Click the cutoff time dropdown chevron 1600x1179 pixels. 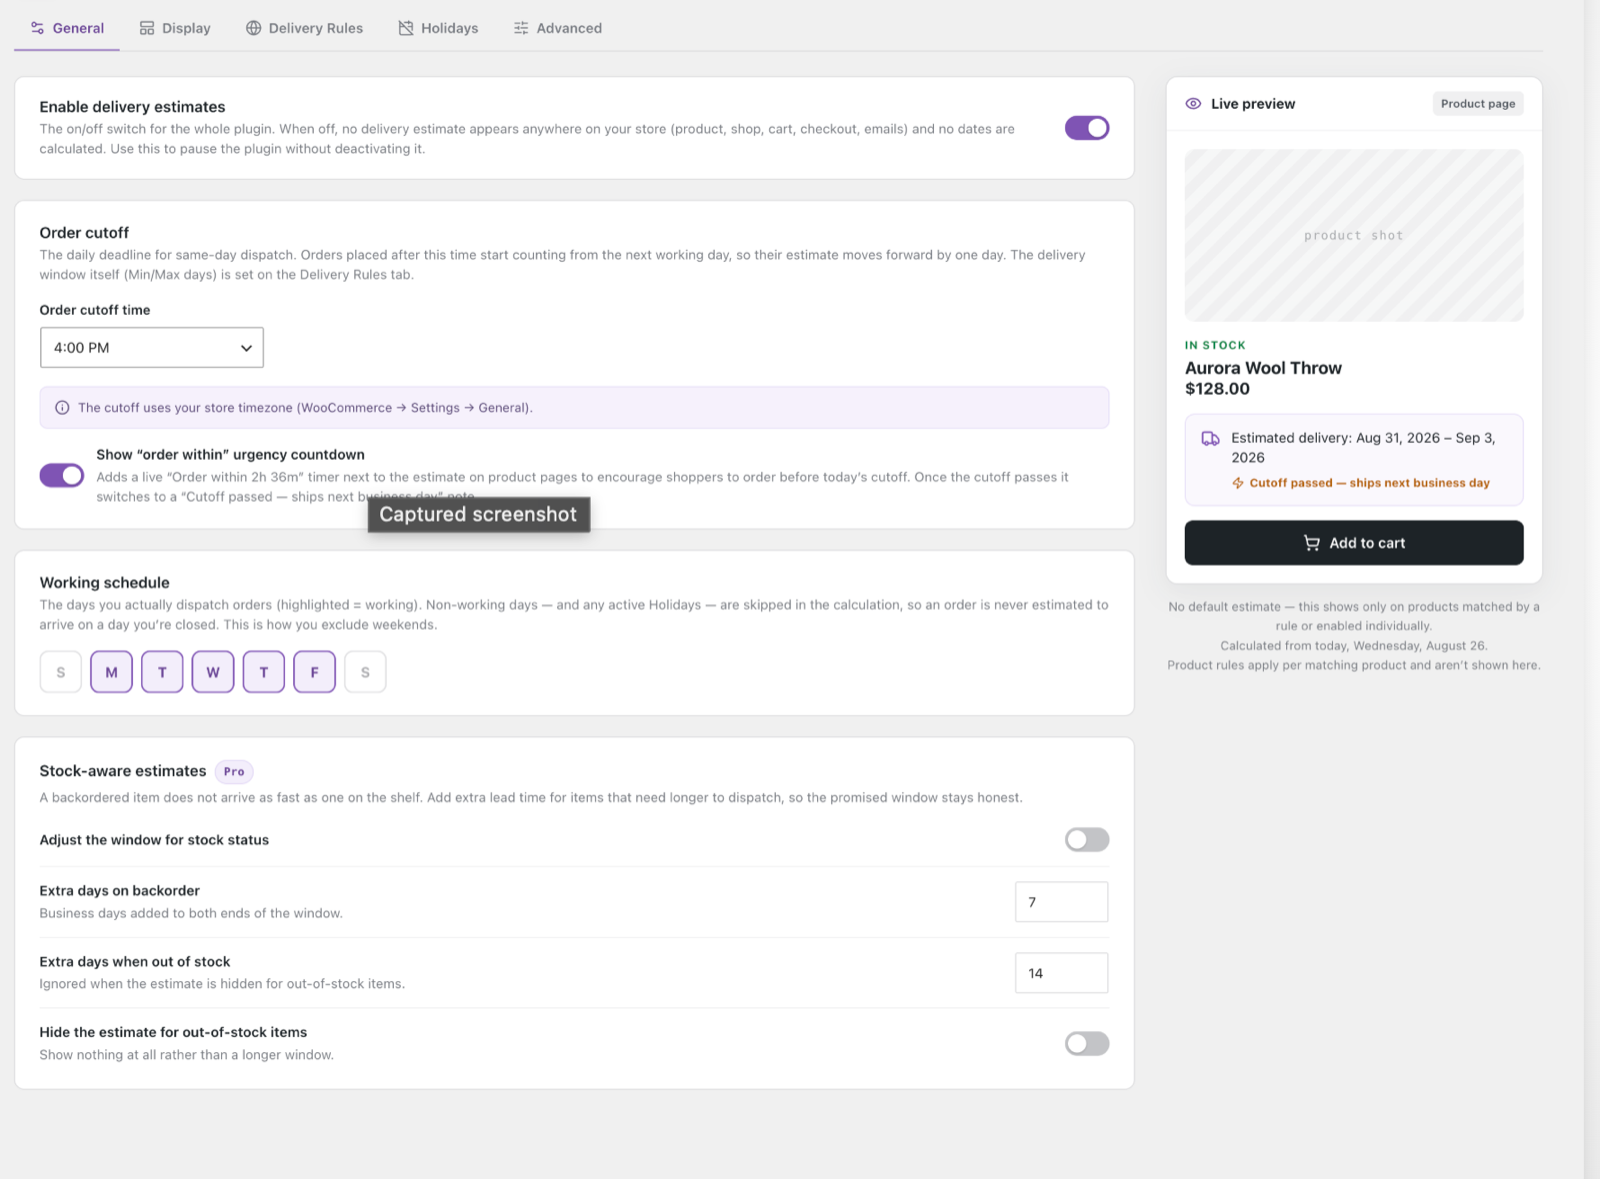click(x=246, y=348)
